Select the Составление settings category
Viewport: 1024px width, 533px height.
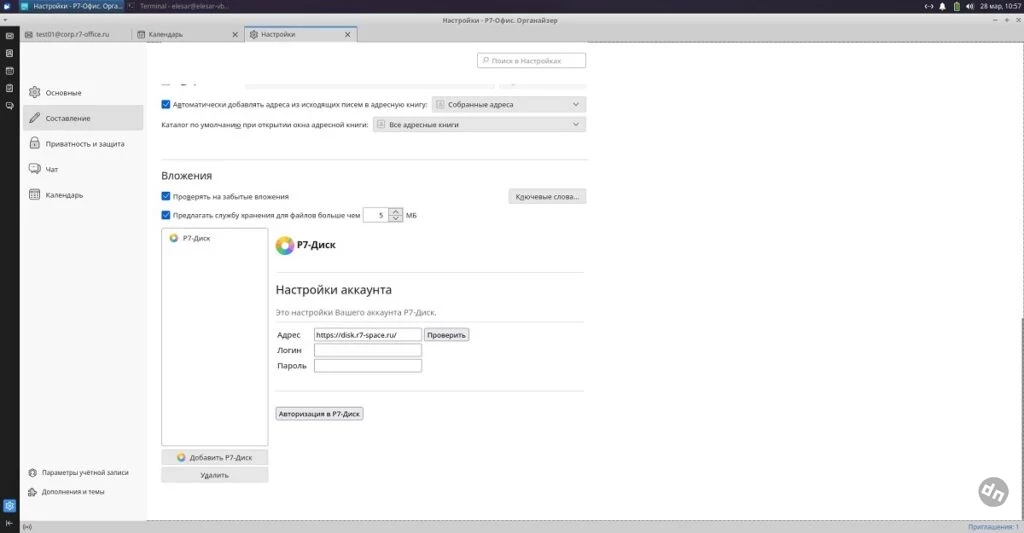(x=83, y=118)
